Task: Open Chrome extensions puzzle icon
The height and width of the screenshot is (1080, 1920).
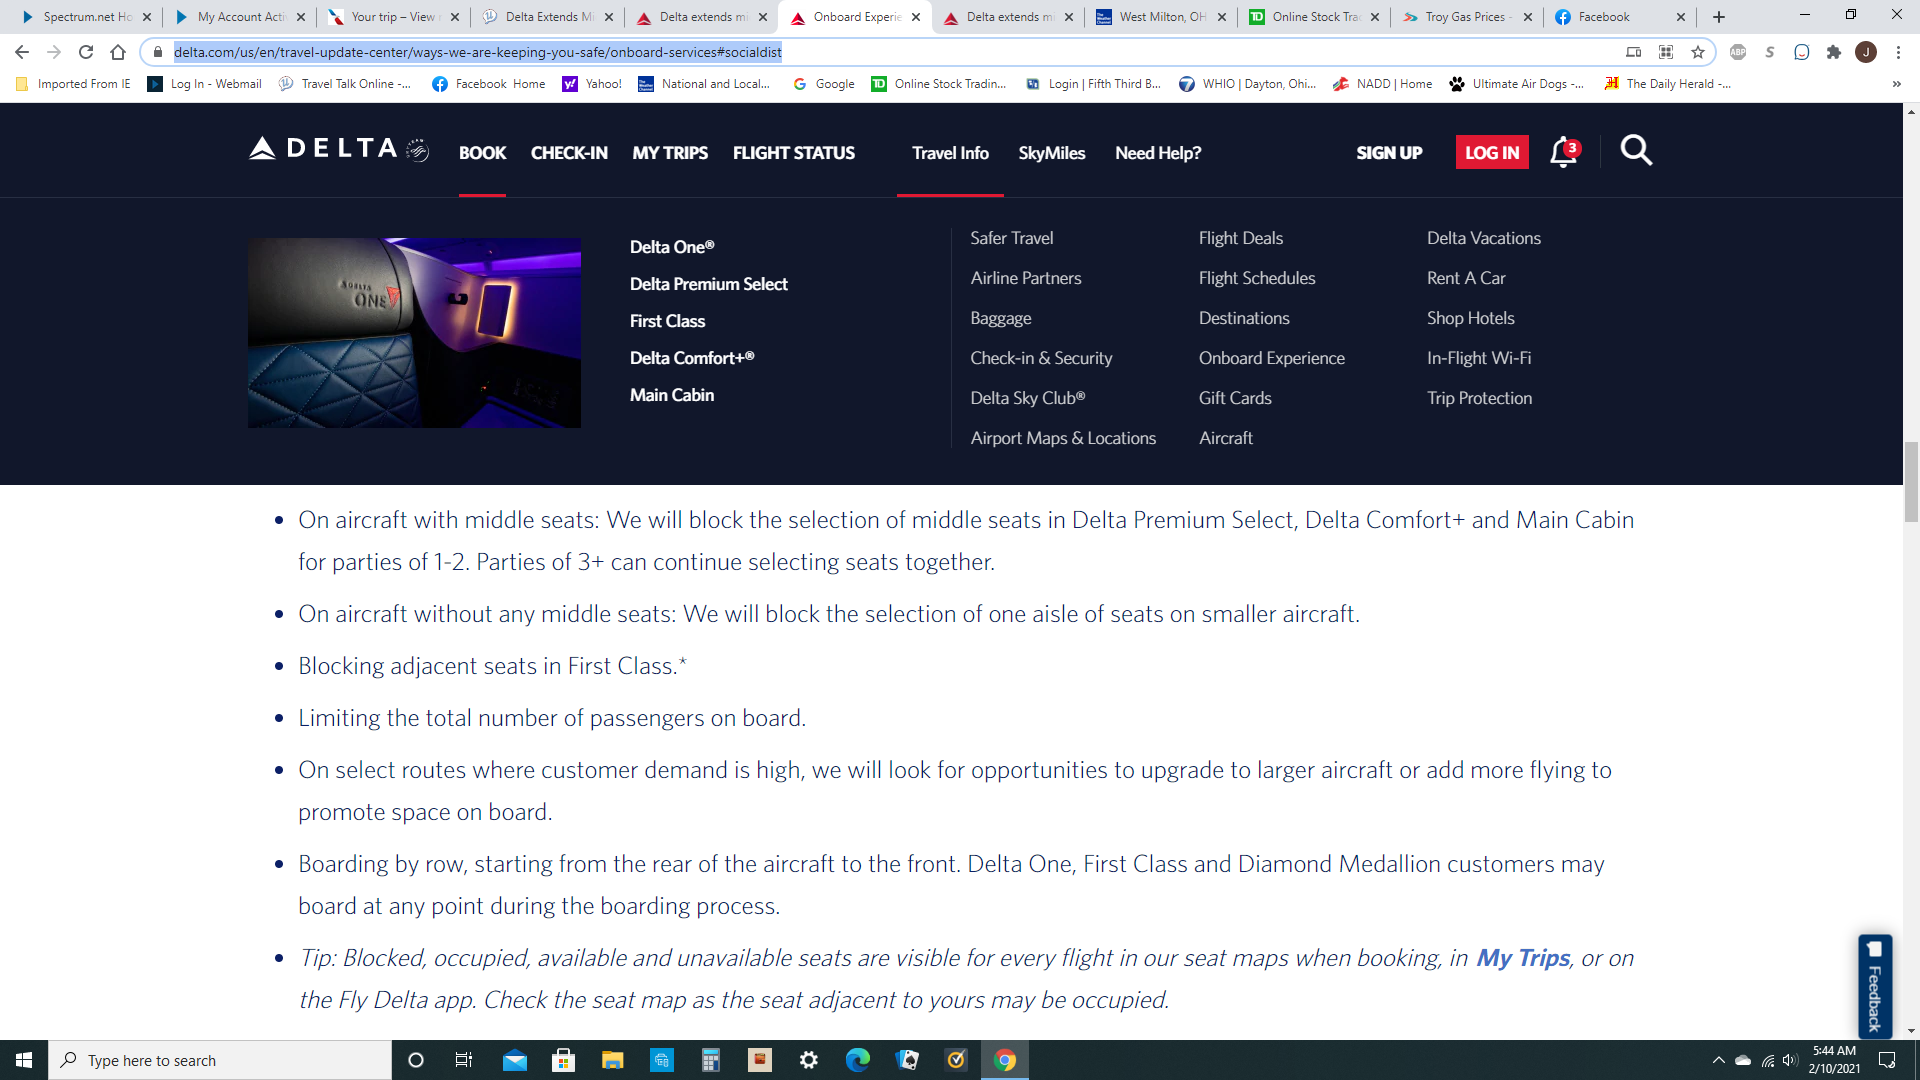Action: (x=1834, y=52)
